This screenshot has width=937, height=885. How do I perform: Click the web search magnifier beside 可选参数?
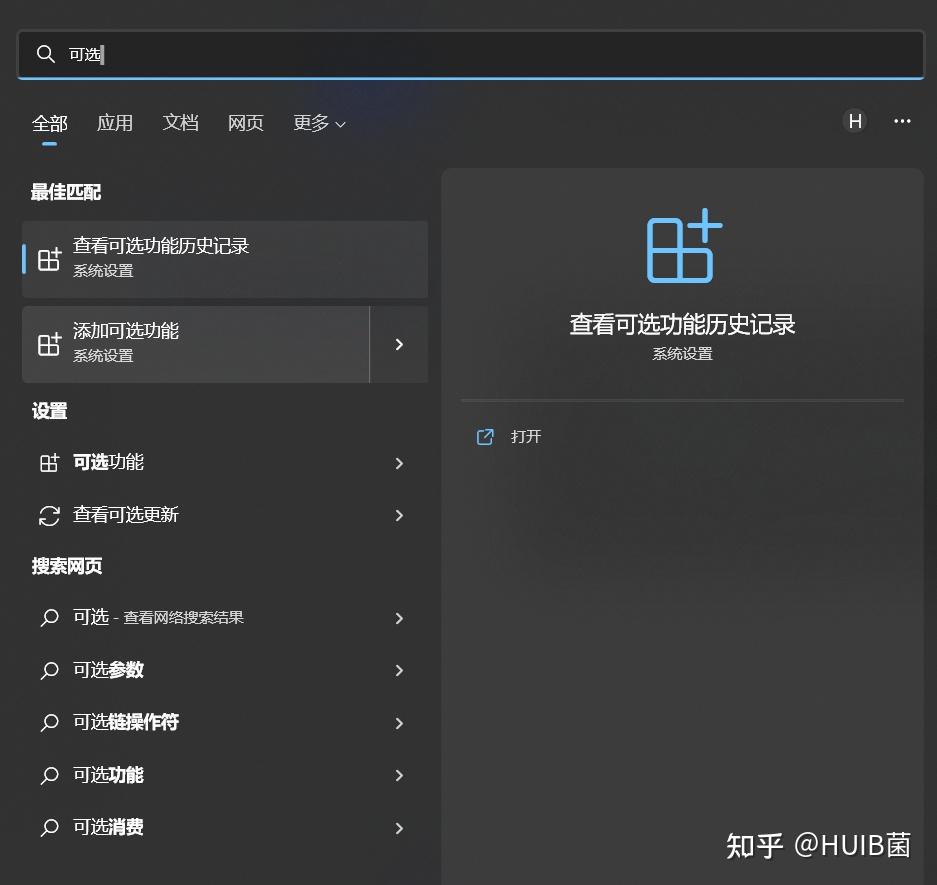(48, 670)
